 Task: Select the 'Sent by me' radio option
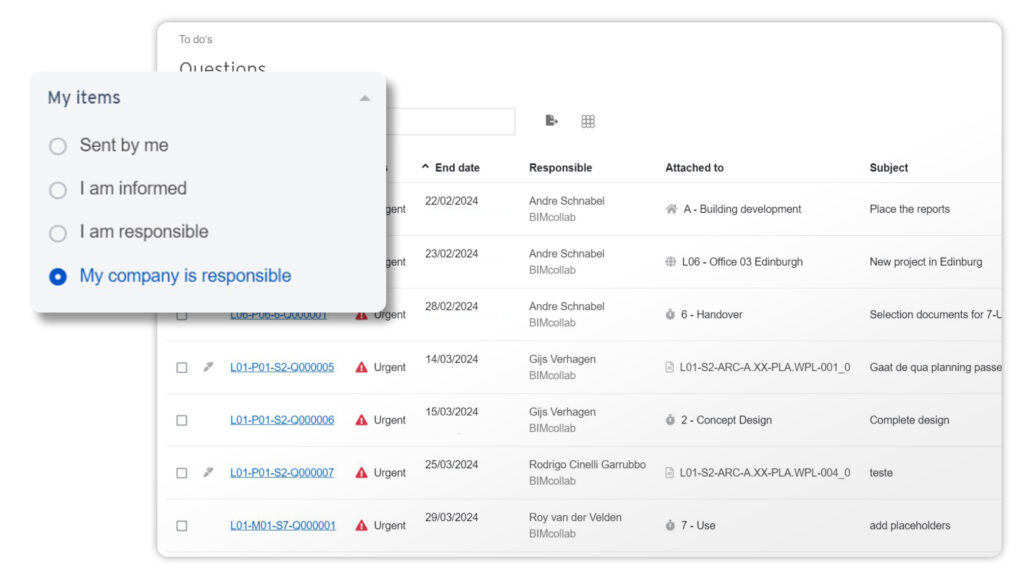[x=58, y=146]
